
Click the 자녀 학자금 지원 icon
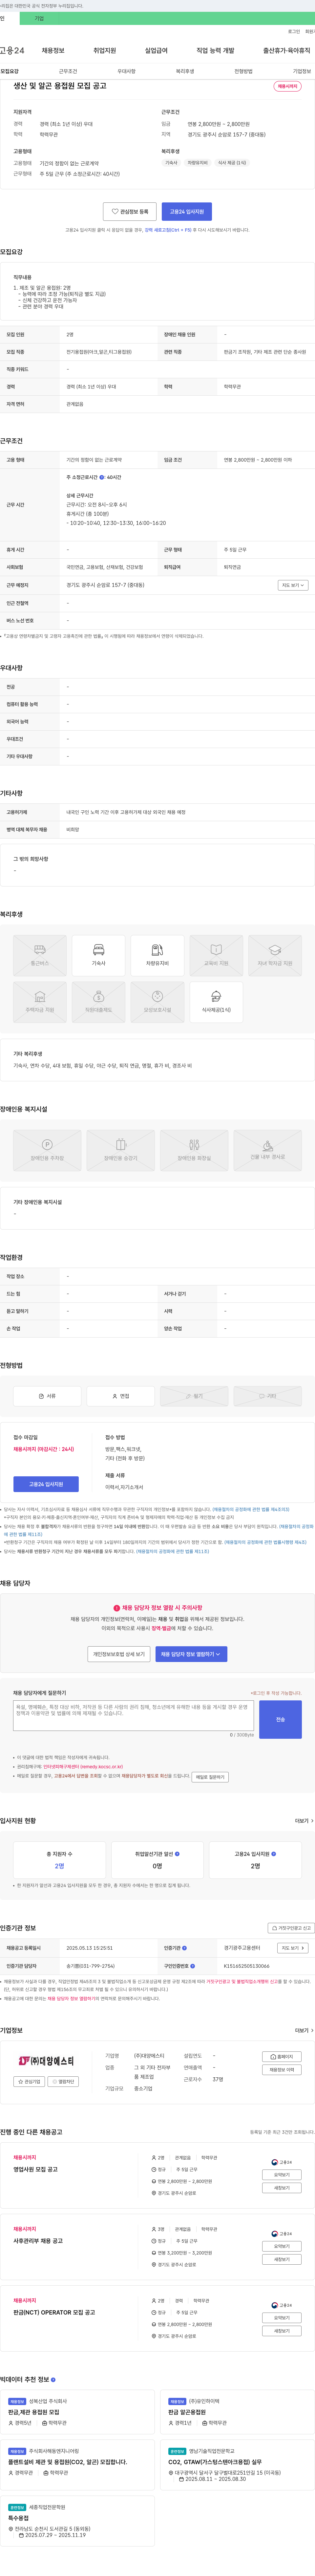[275, 955]
